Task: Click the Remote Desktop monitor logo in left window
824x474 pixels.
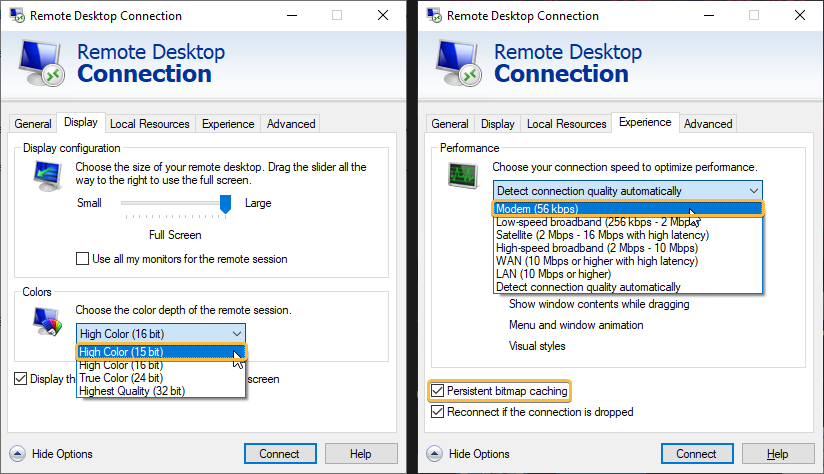Action: 42,63
